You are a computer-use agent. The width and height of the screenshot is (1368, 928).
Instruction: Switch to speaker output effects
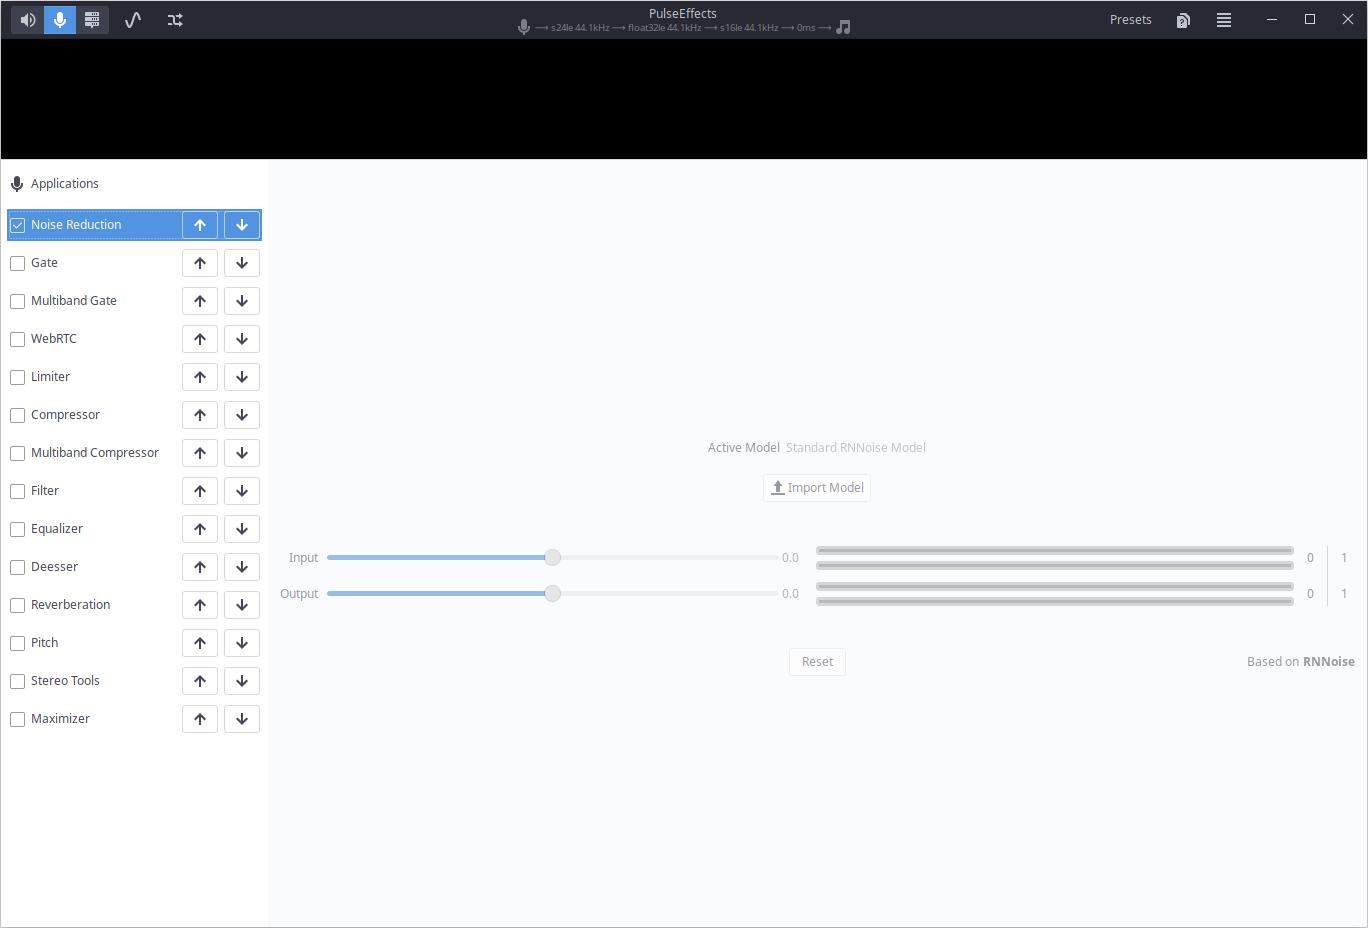point(27,20)
